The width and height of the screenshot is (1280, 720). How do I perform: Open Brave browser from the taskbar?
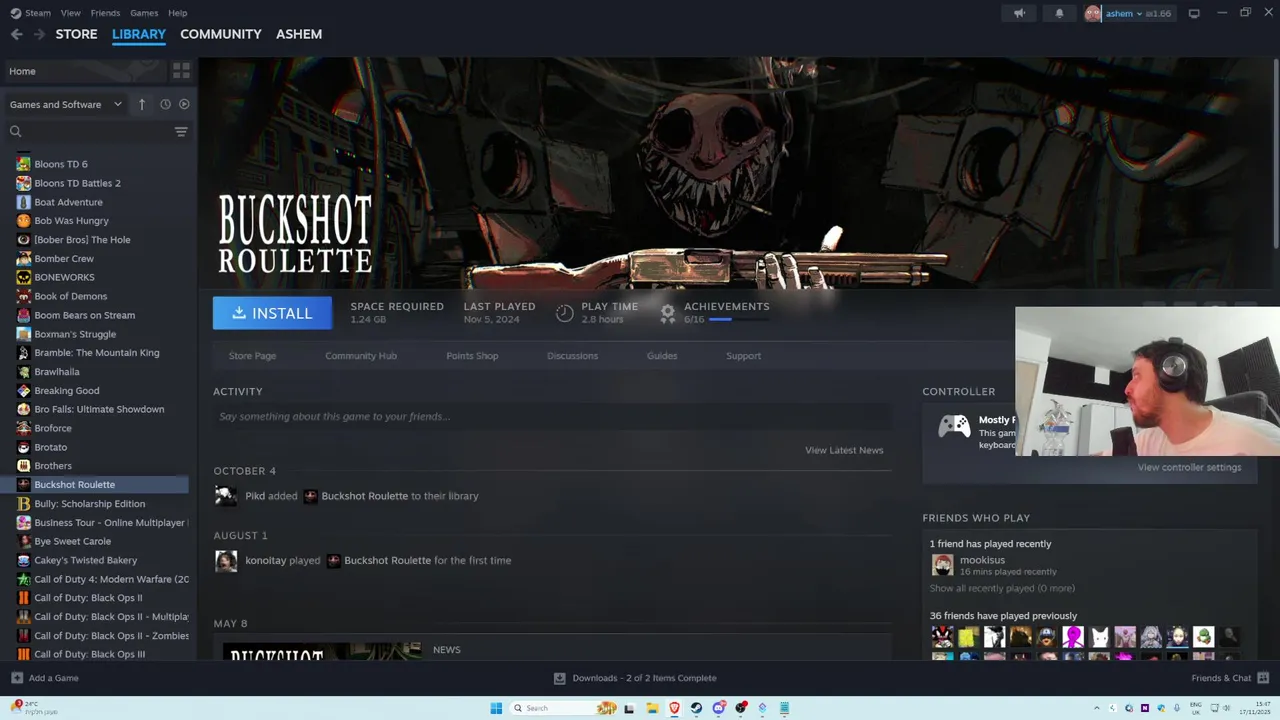point(674,708)
